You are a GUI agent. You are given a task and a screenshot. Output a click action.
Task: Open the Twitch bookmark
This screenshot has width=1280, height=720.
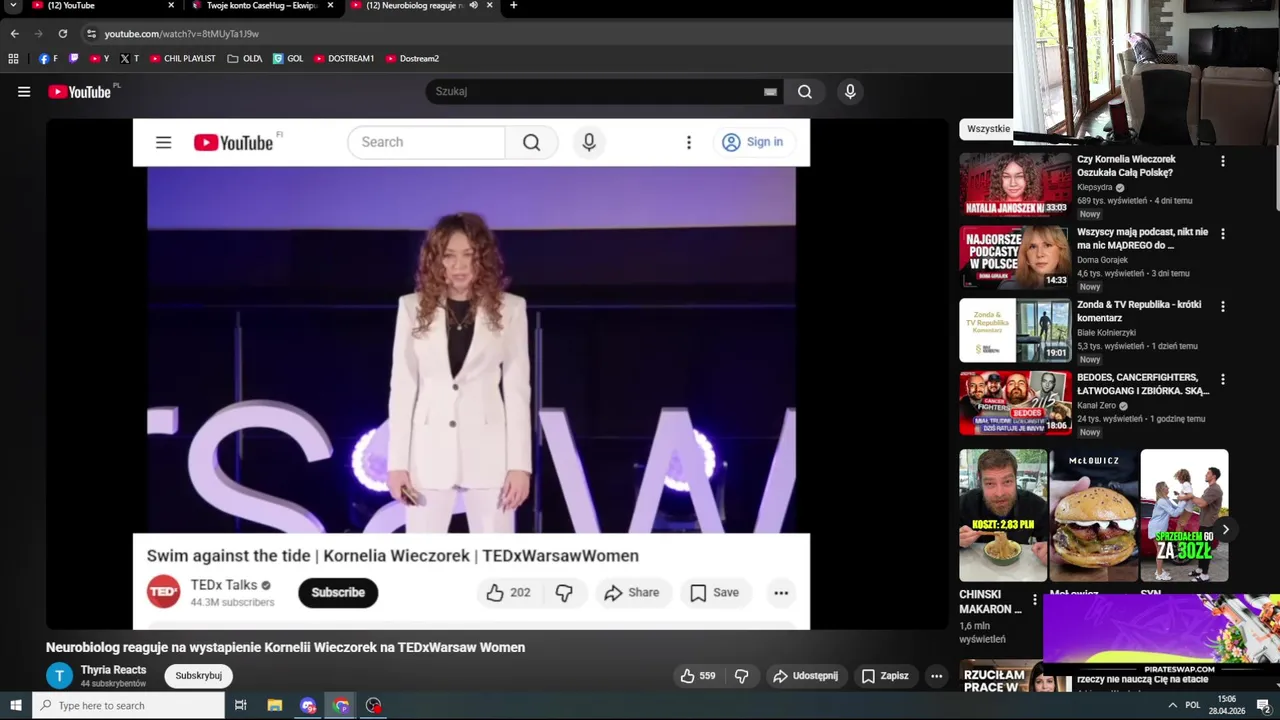(74, 59)
